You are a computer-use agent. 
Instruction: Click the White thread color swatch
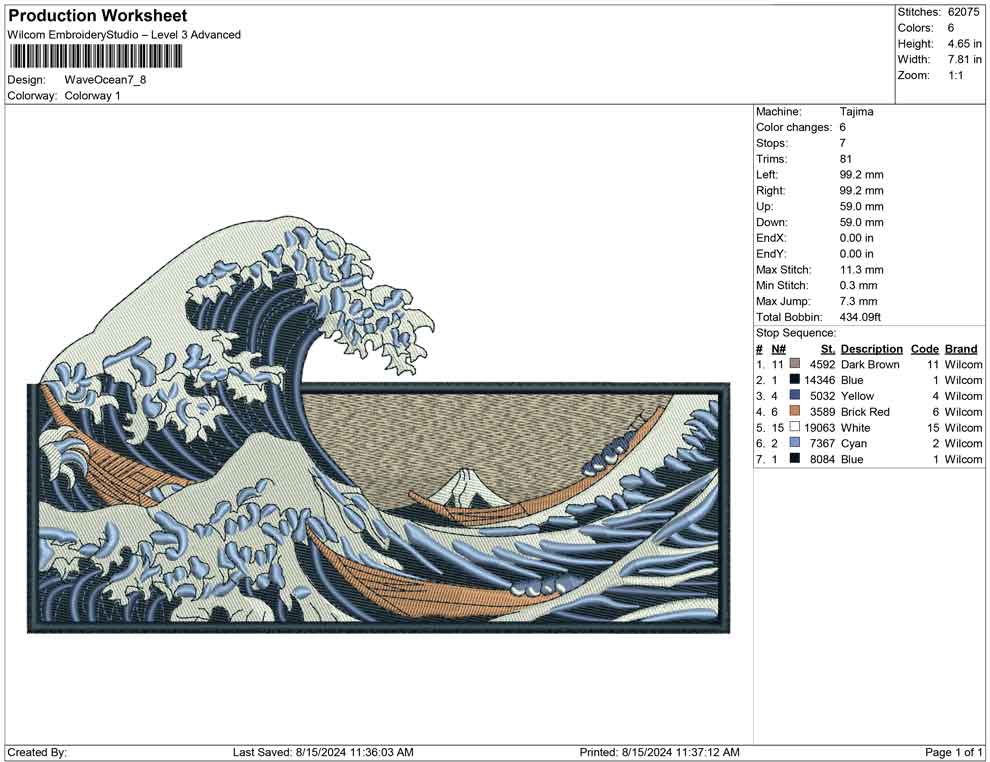click(795, 427)
